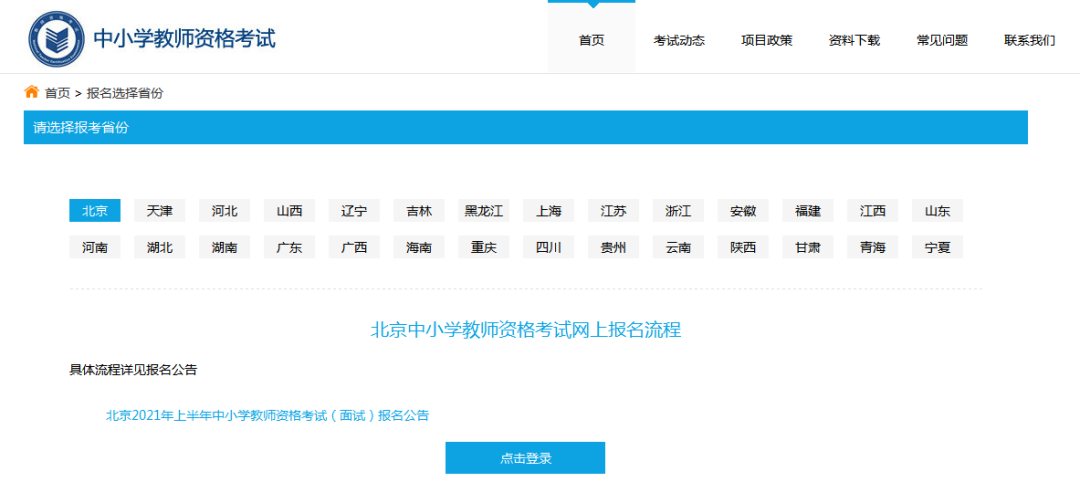
Task: Click the 首页 breadcrumb link
Action: coord(58,93)
